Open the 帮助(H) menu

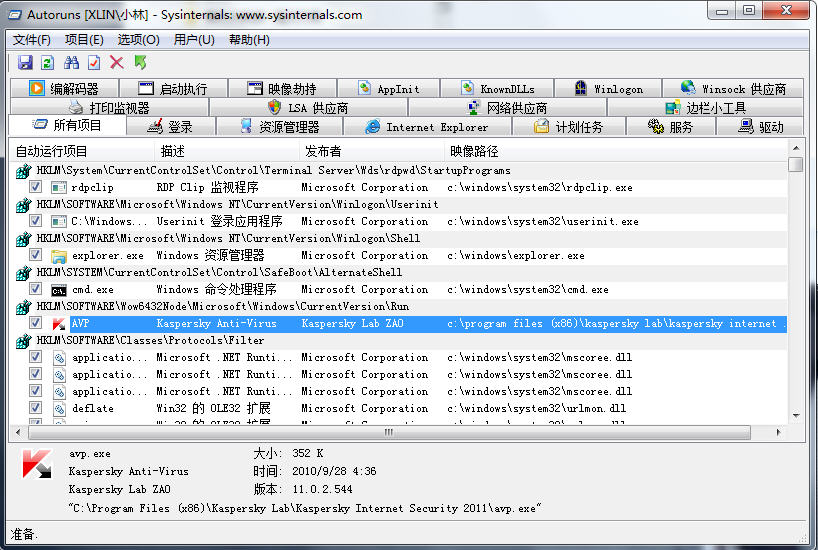click(x=249, y=40)
